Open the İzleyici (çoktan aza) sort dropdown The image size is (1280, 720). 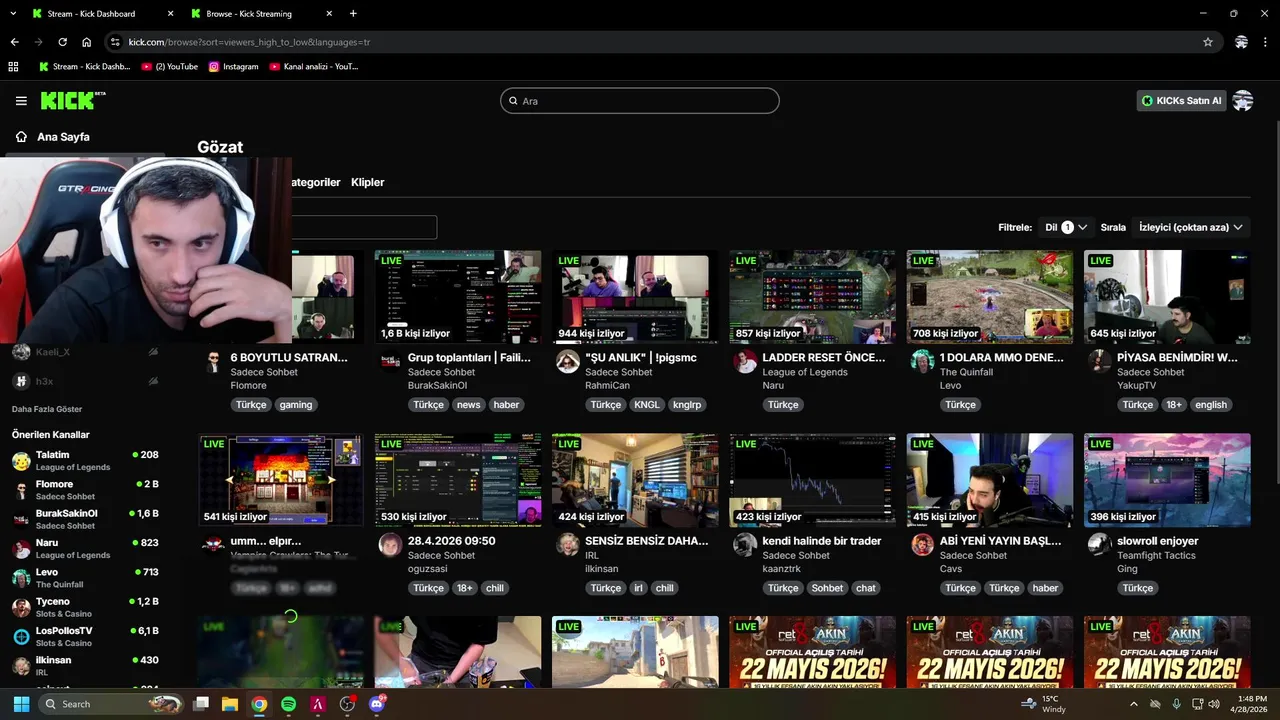1190,227
